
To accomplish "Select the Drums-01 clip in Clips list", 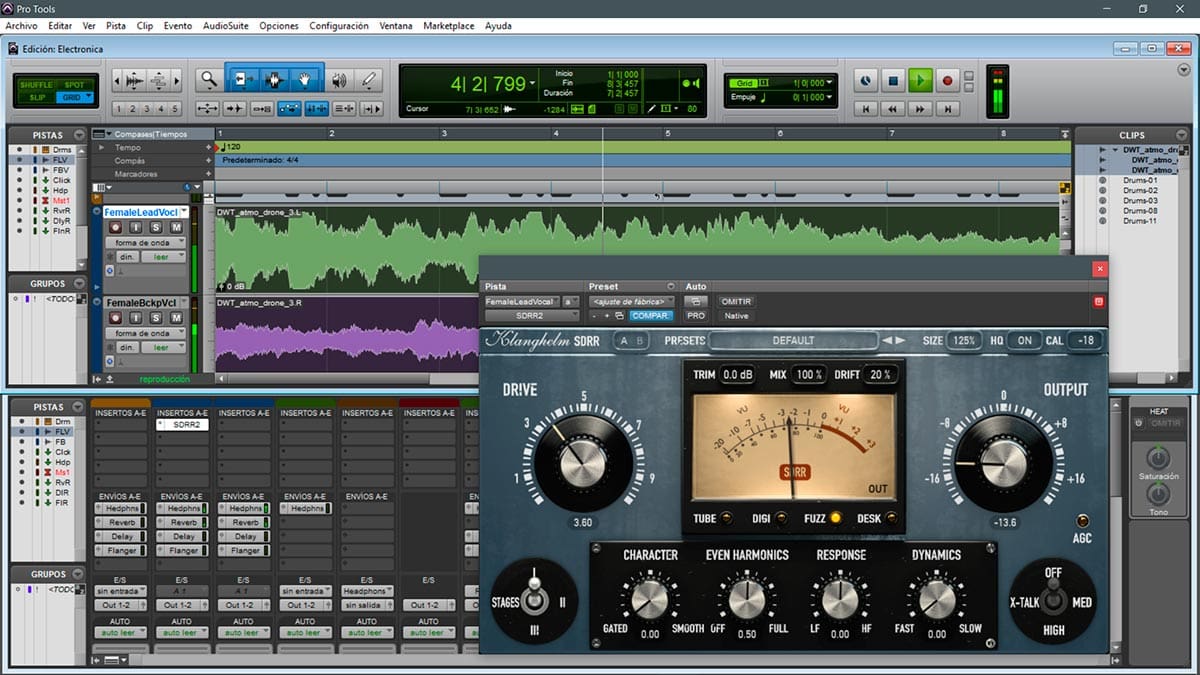I will coord(1139,180).
